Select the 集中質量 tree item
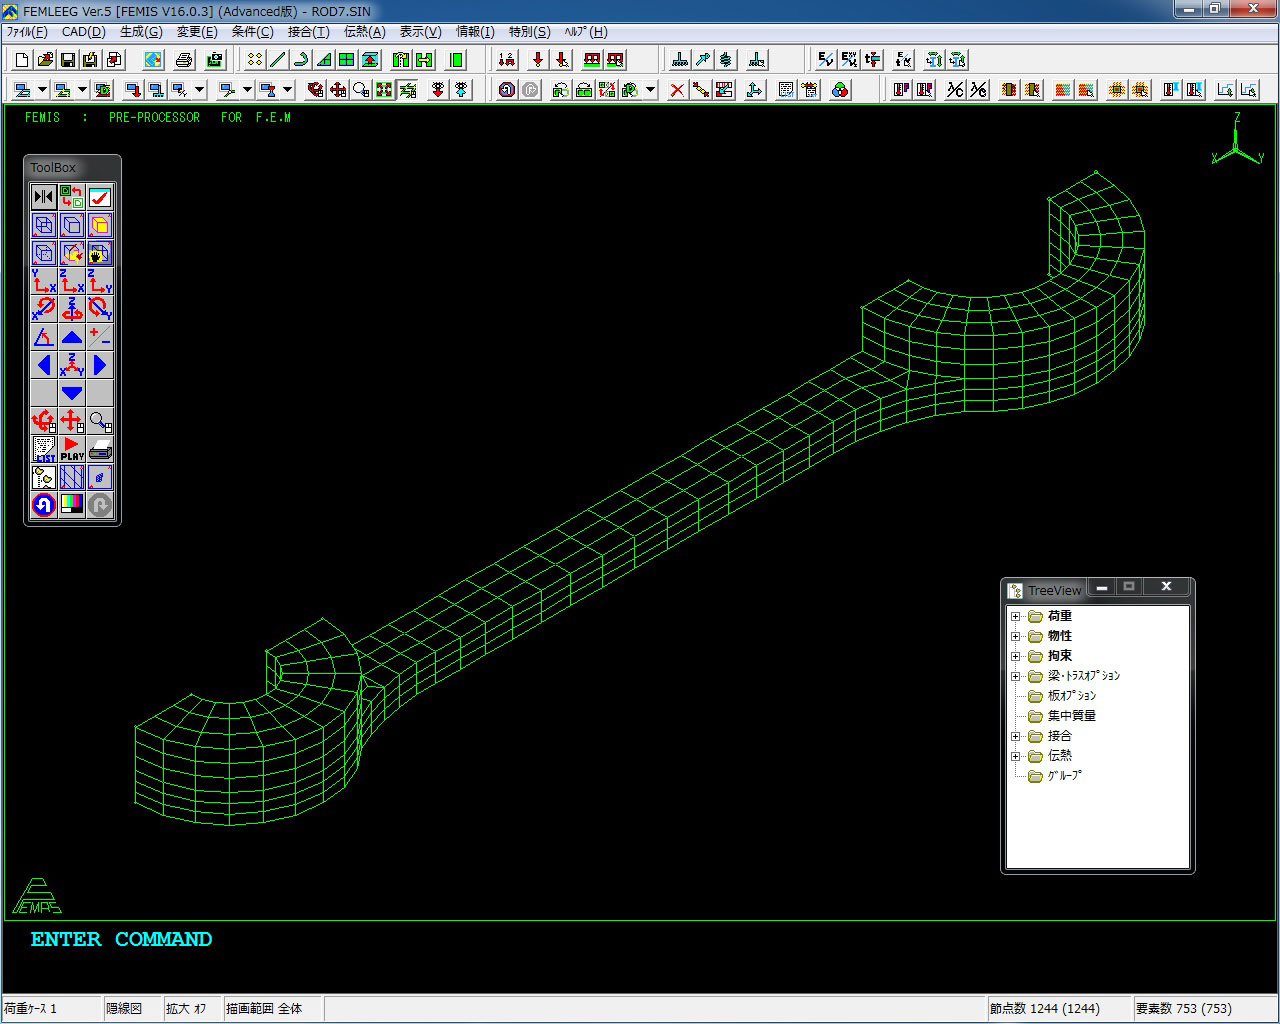Screen dimensions: 1280x1024 (x=1071, y=716)
